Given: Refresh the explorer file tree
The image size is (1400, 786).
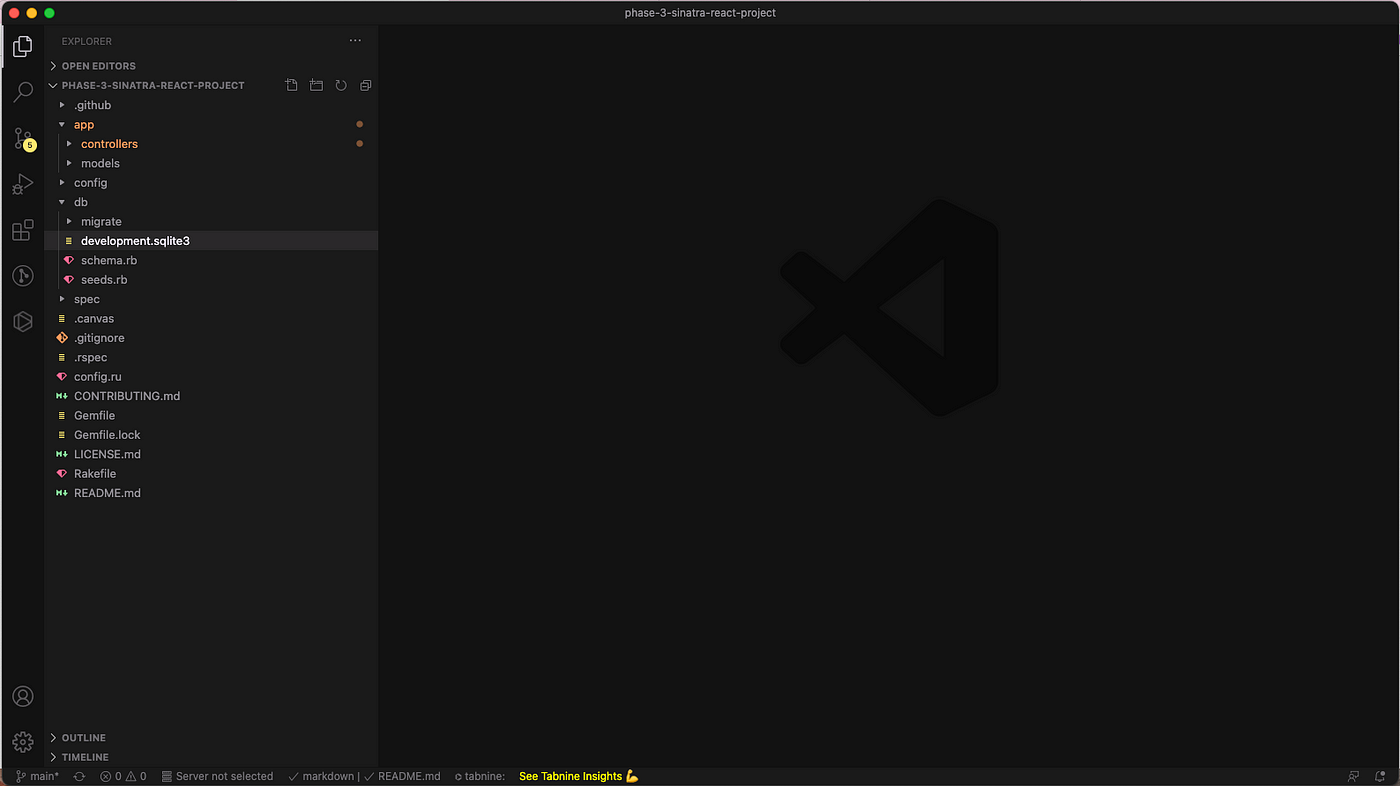Looking at the screenshot, I should click(341, 85).
